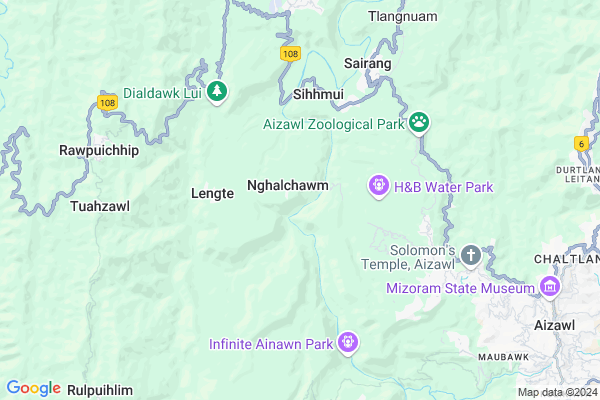Image resolution: width=600 pixels, height=400 pixels.
Task: Select the route 6 highway shield
Action: tap(581, 144)
